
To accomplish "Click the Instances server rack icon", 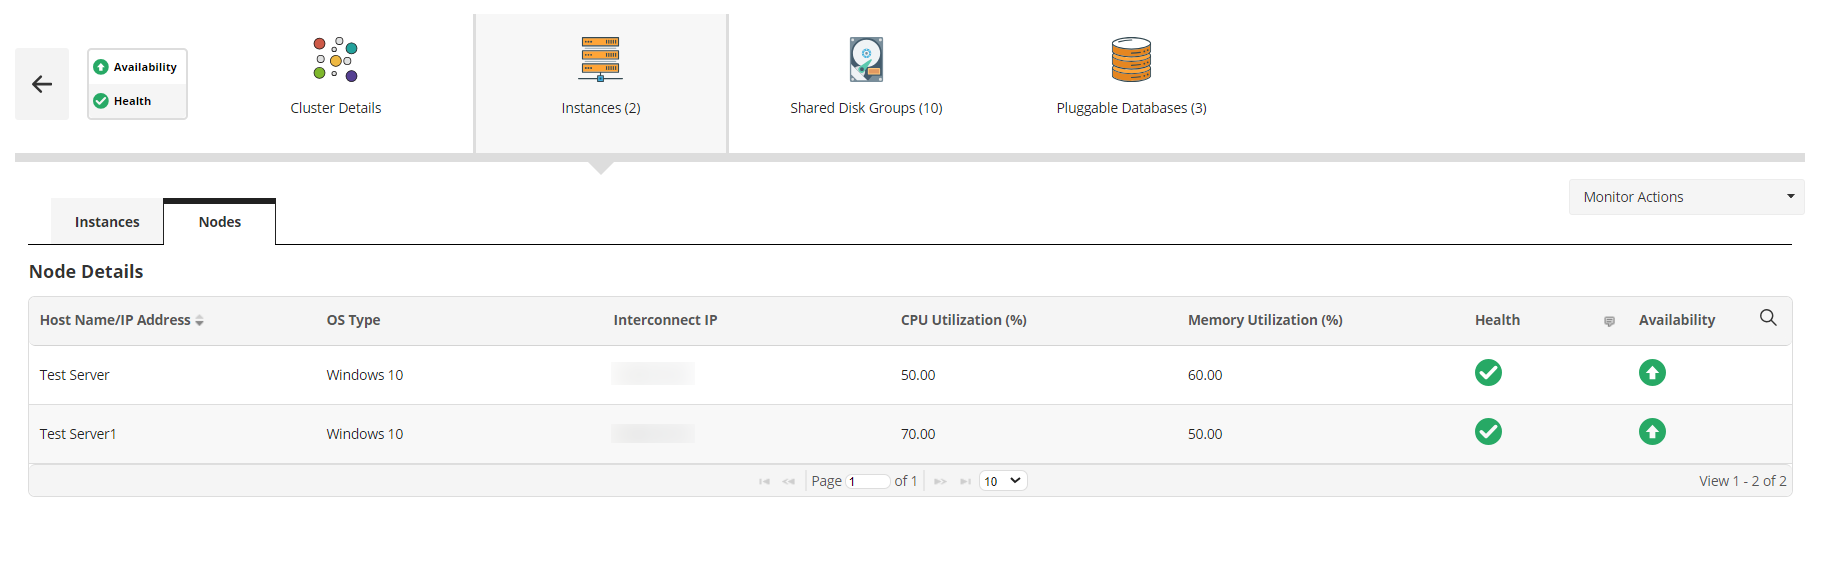I will coord(600,60).
